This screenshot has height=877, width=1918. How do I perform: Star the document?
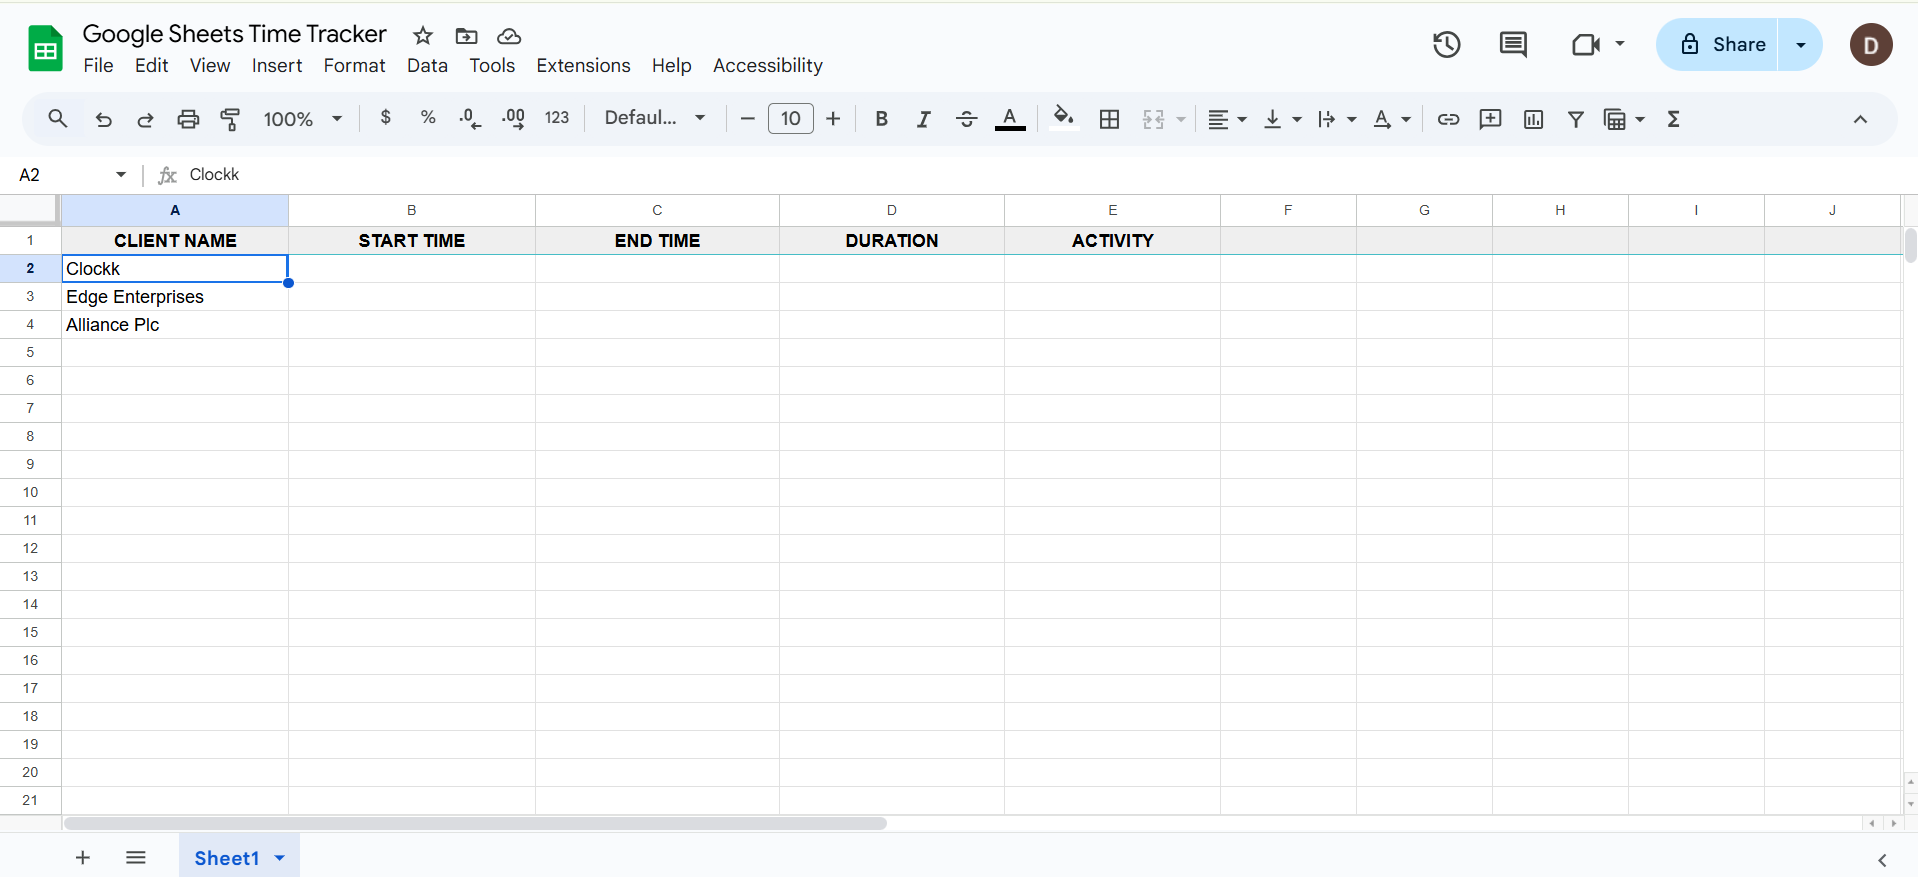[x=423, y=36]
